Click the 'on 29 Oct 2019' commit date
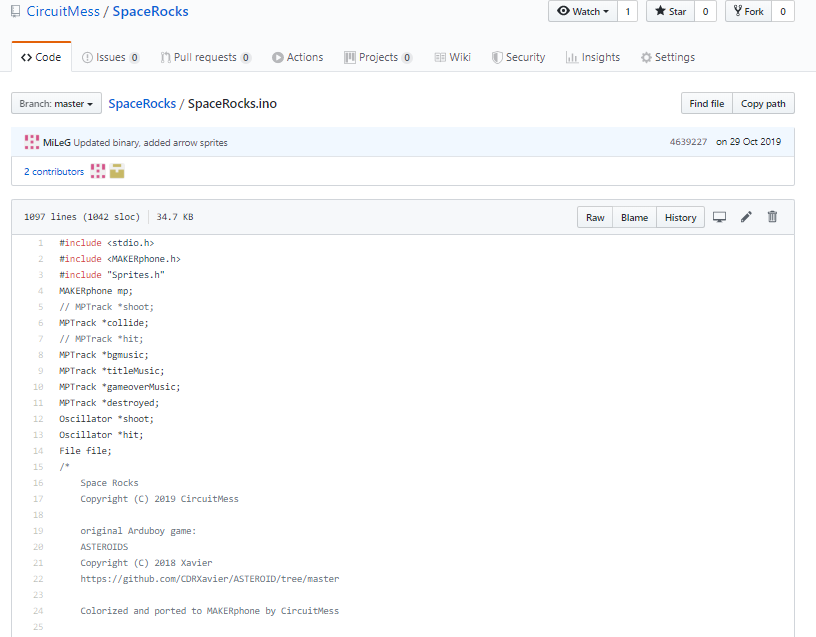This screenshot has height=637, width=816. [x=748, y=142]
